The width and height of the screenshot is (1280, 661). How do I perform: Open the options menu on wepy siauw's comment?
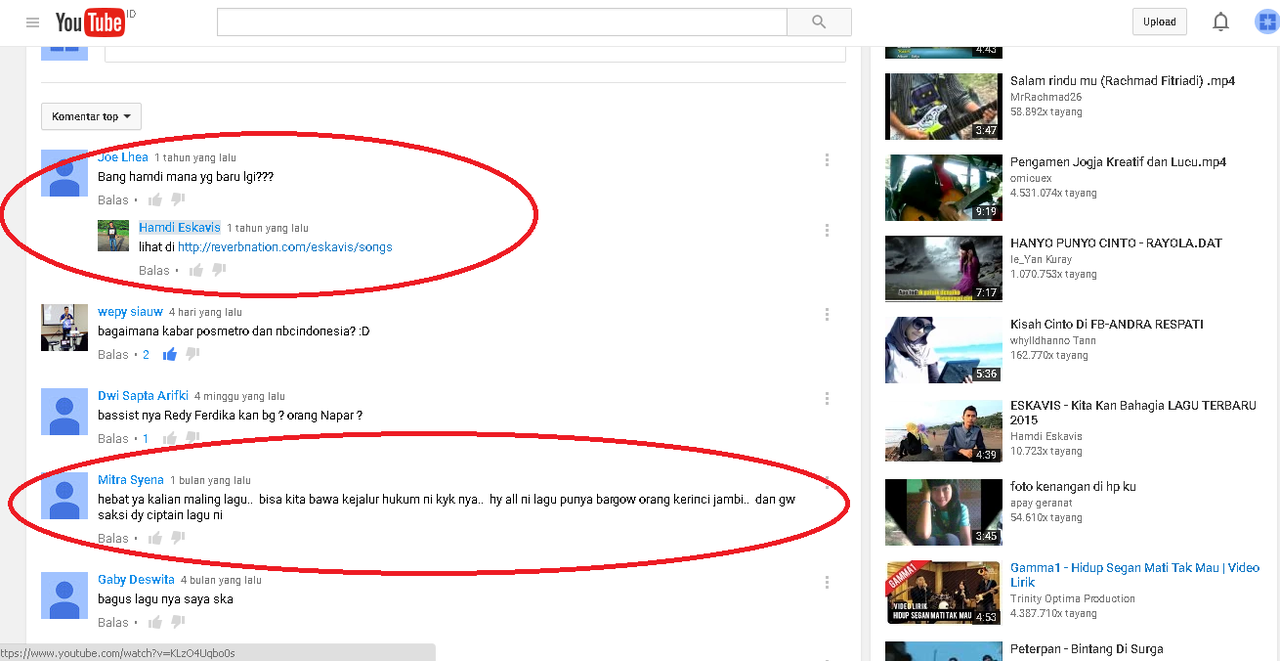(x=827, y=314)
